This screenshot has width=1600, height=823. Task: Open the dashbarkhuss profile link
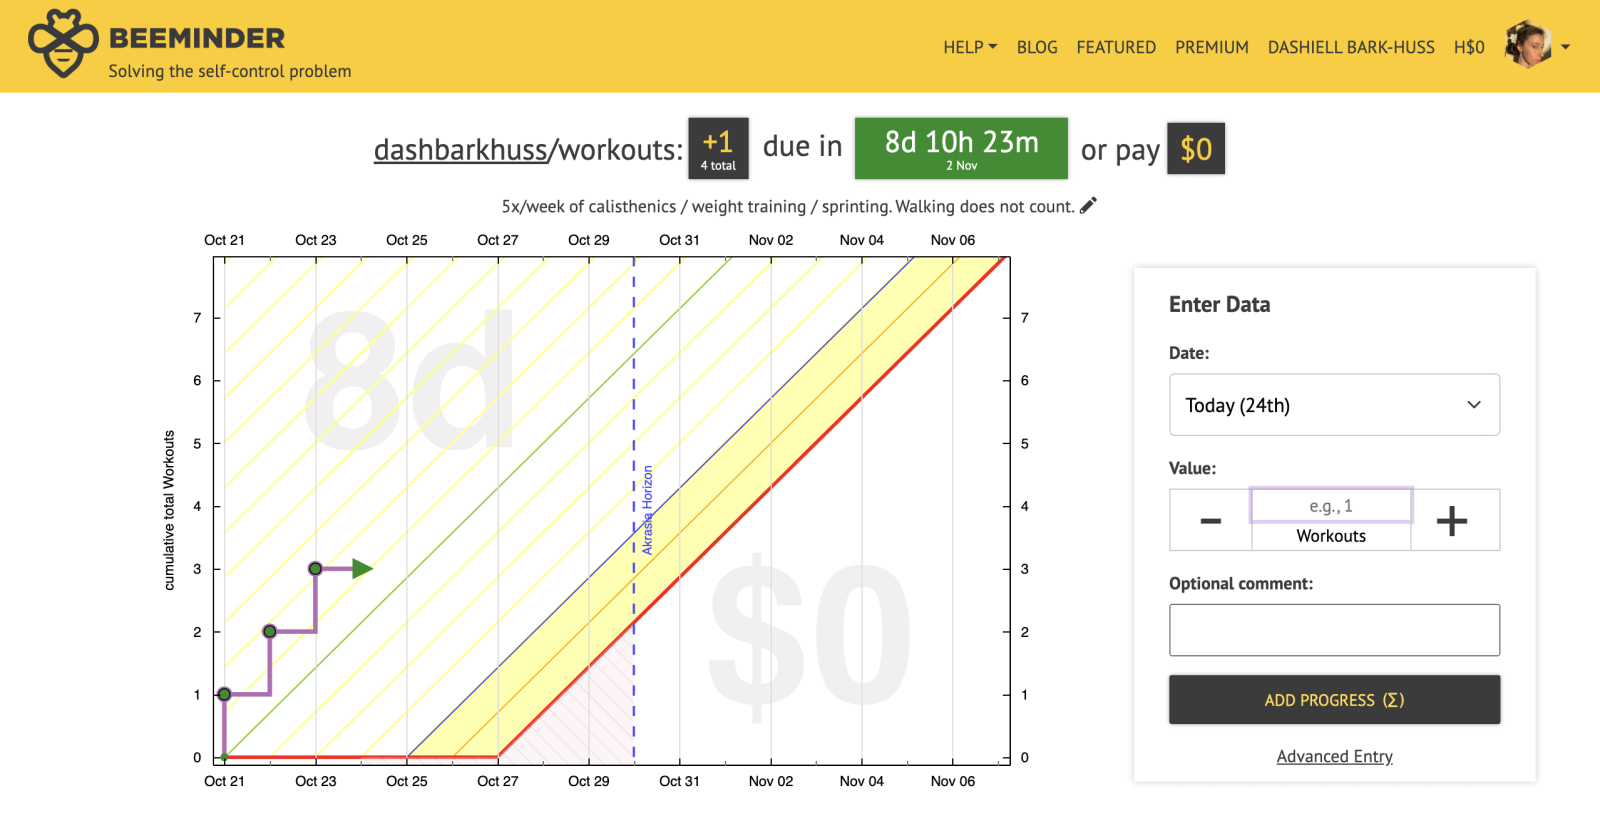pos(461,149)
